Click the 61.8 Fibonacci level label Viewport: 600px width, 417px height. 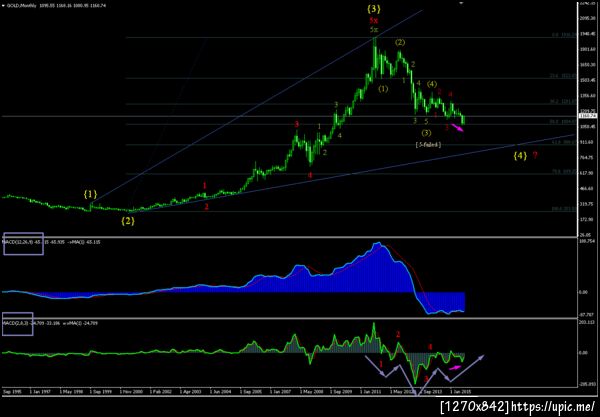tap(563, 142)
